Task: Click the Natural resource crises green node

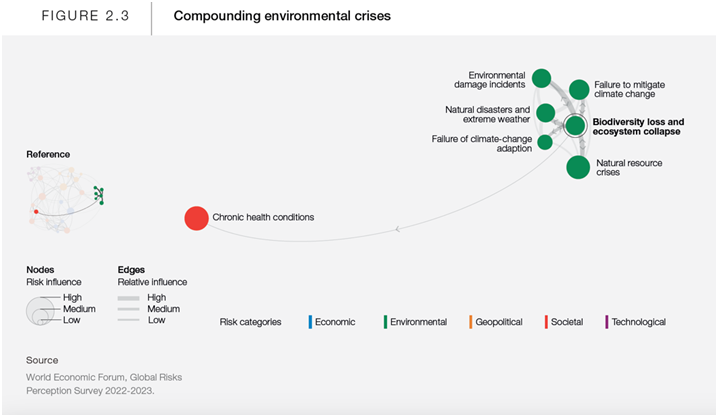Action: 578,167
